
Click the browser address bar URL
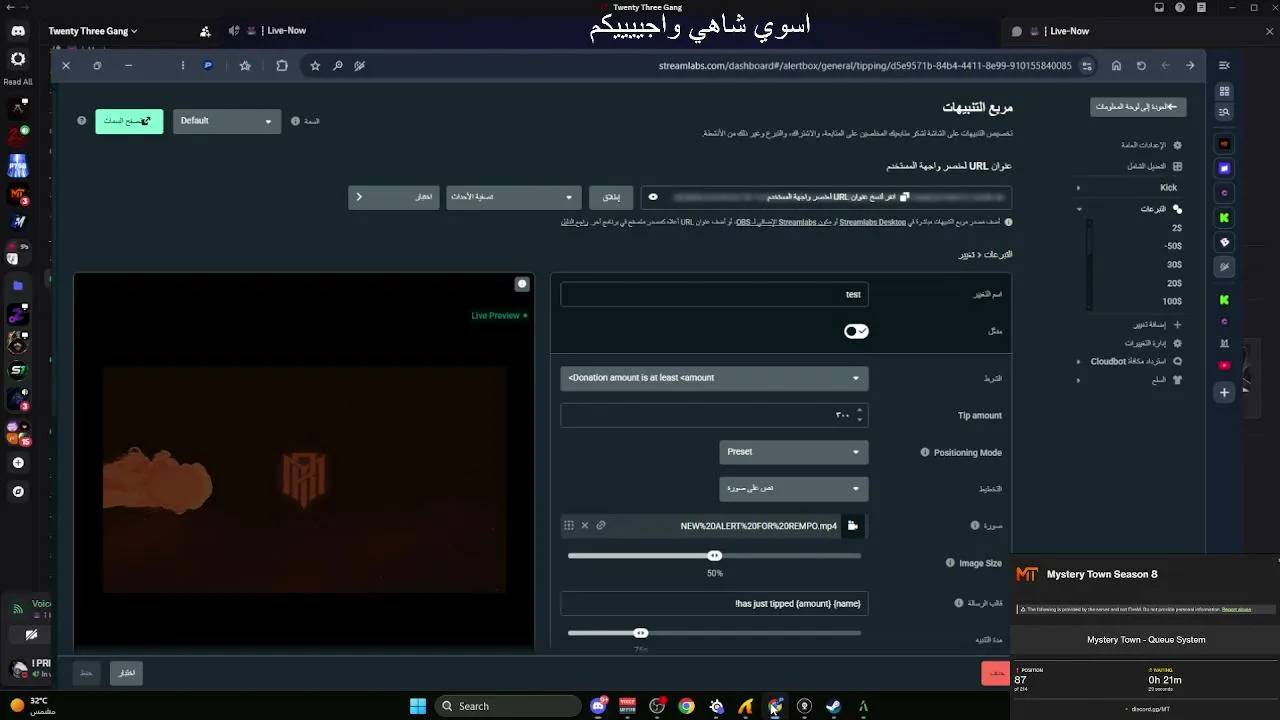[x=865, y=66]
